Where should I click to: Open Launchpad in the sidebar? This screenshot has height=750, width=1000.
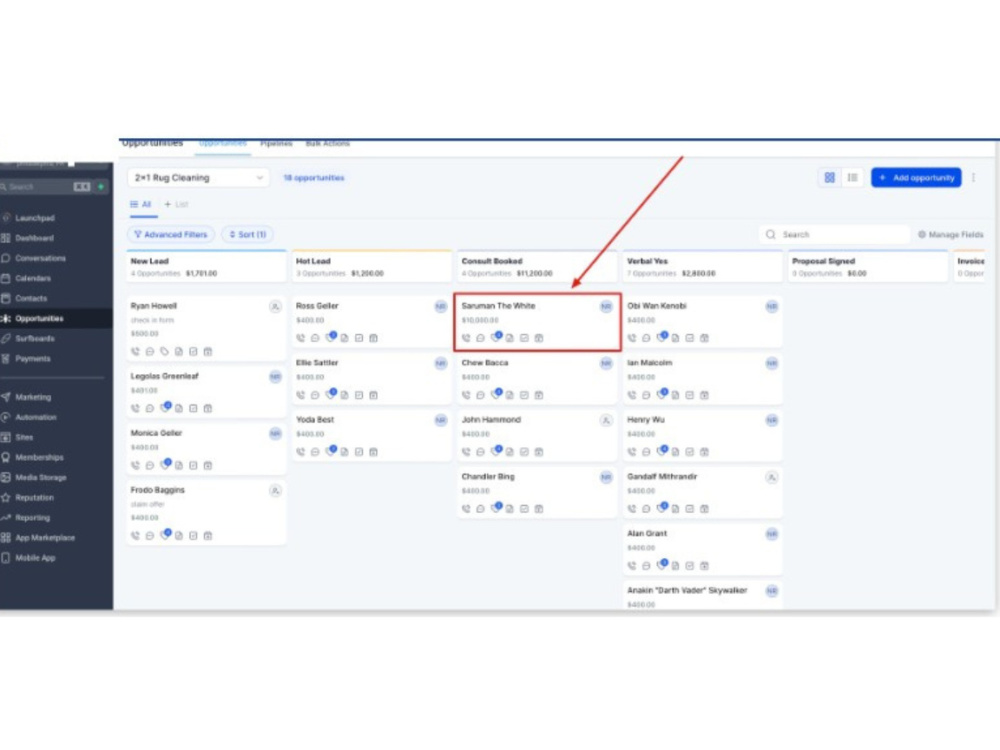pos(35,218)
